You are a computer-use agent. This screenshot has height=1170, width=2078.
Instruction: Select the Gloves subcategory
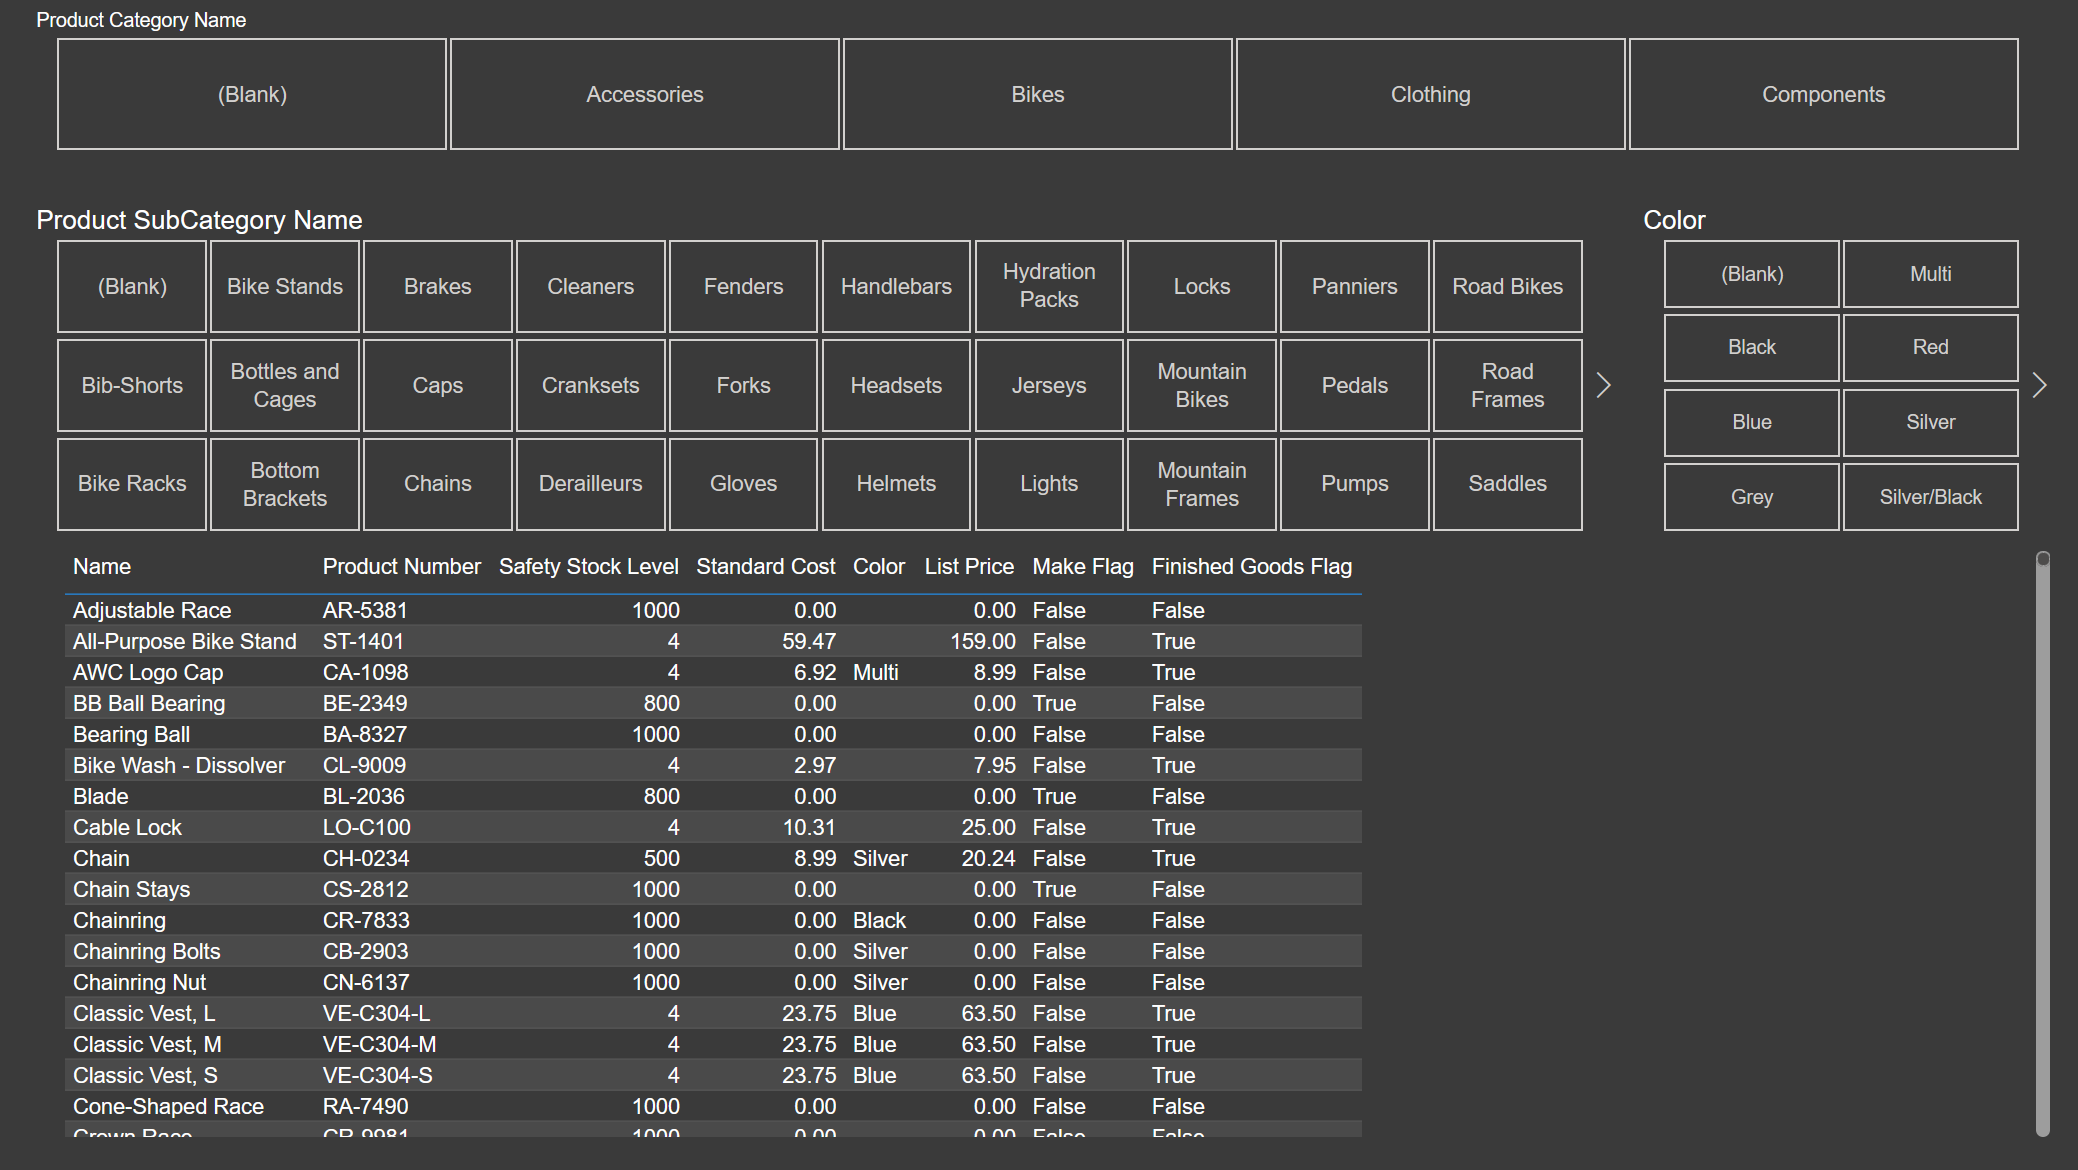[x=744, y=484]
